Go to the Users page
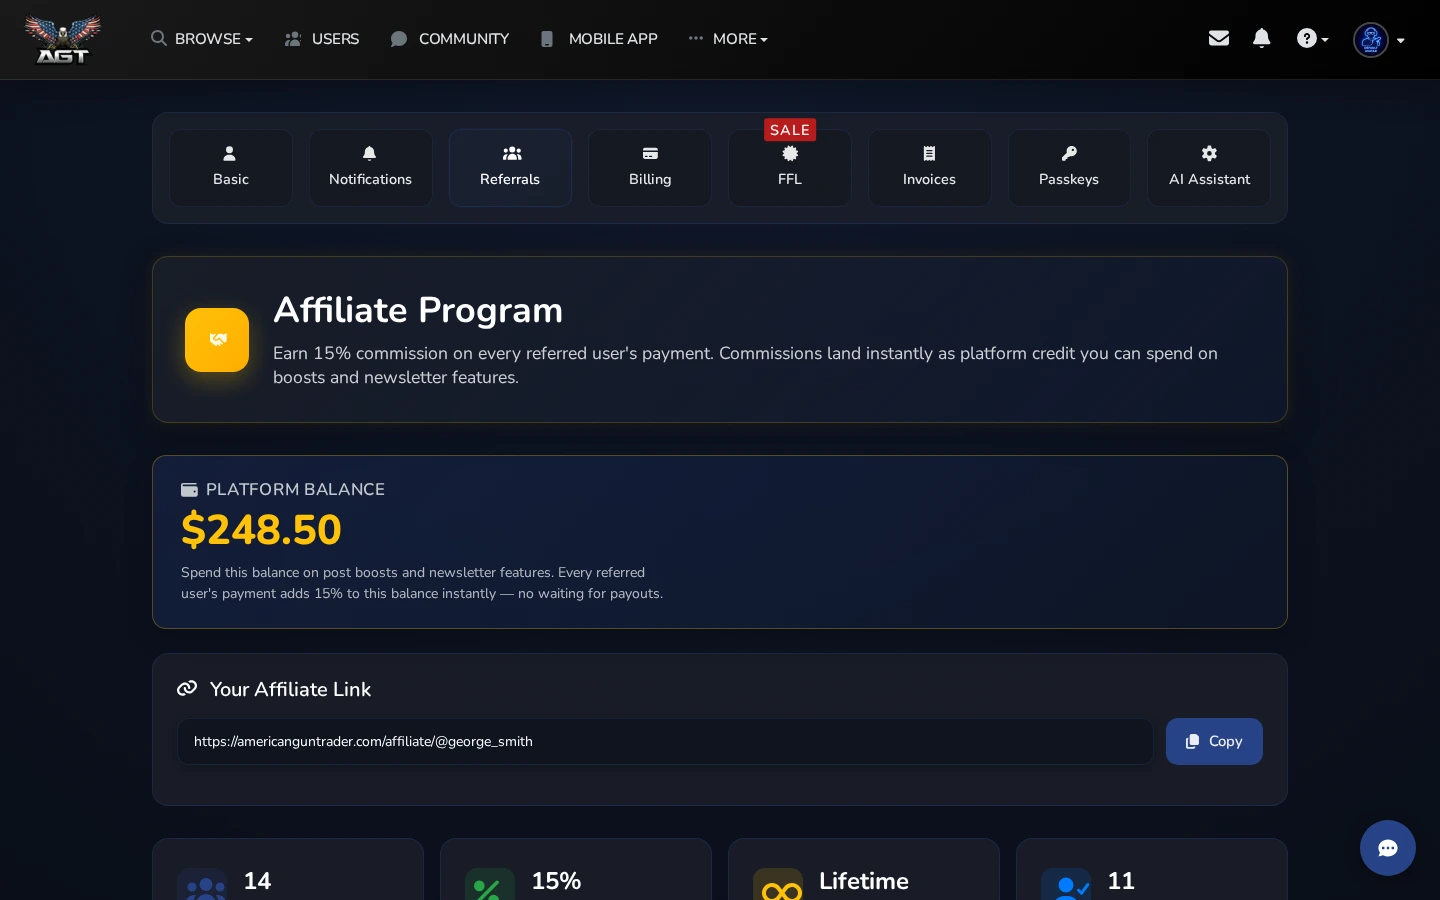1440x900 pixels. [321, 39]
